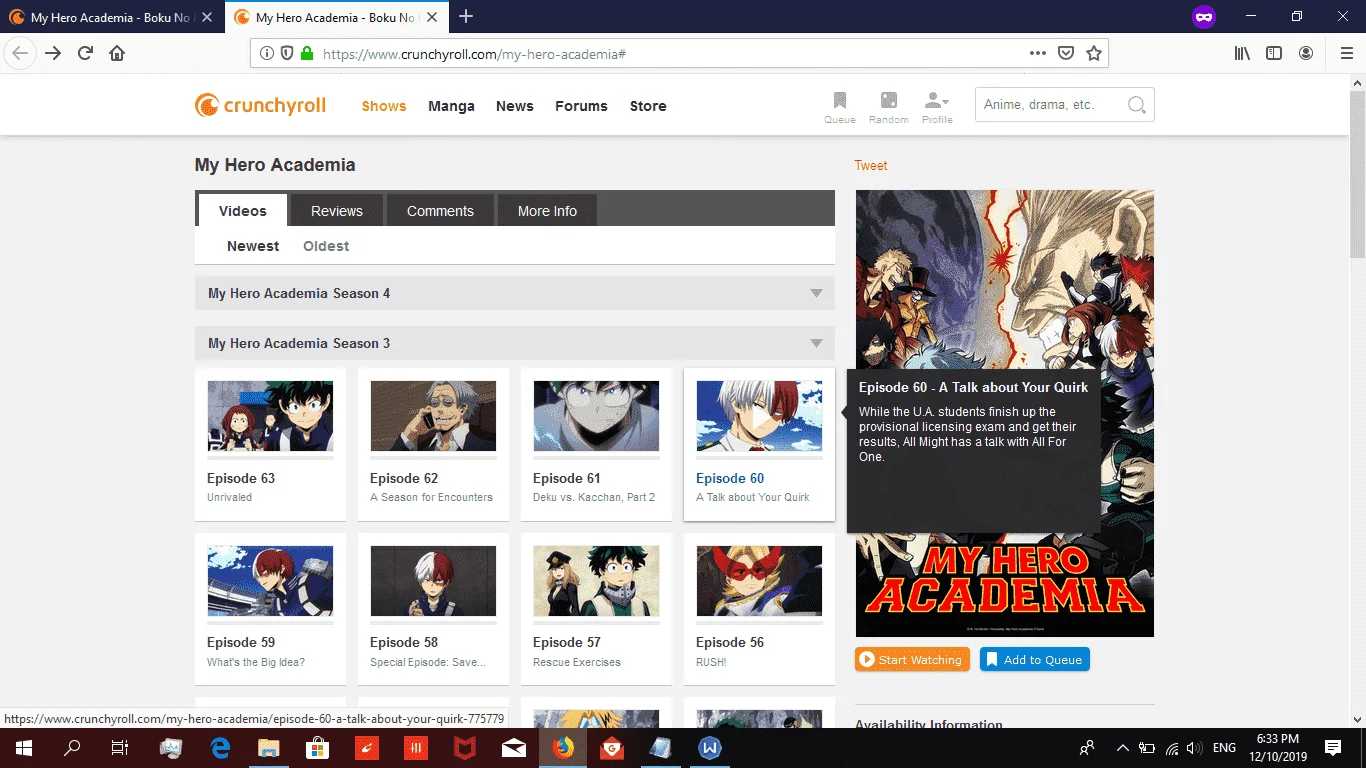Sort episodes by Newest

pyautogui.click(x=253, y=246)
